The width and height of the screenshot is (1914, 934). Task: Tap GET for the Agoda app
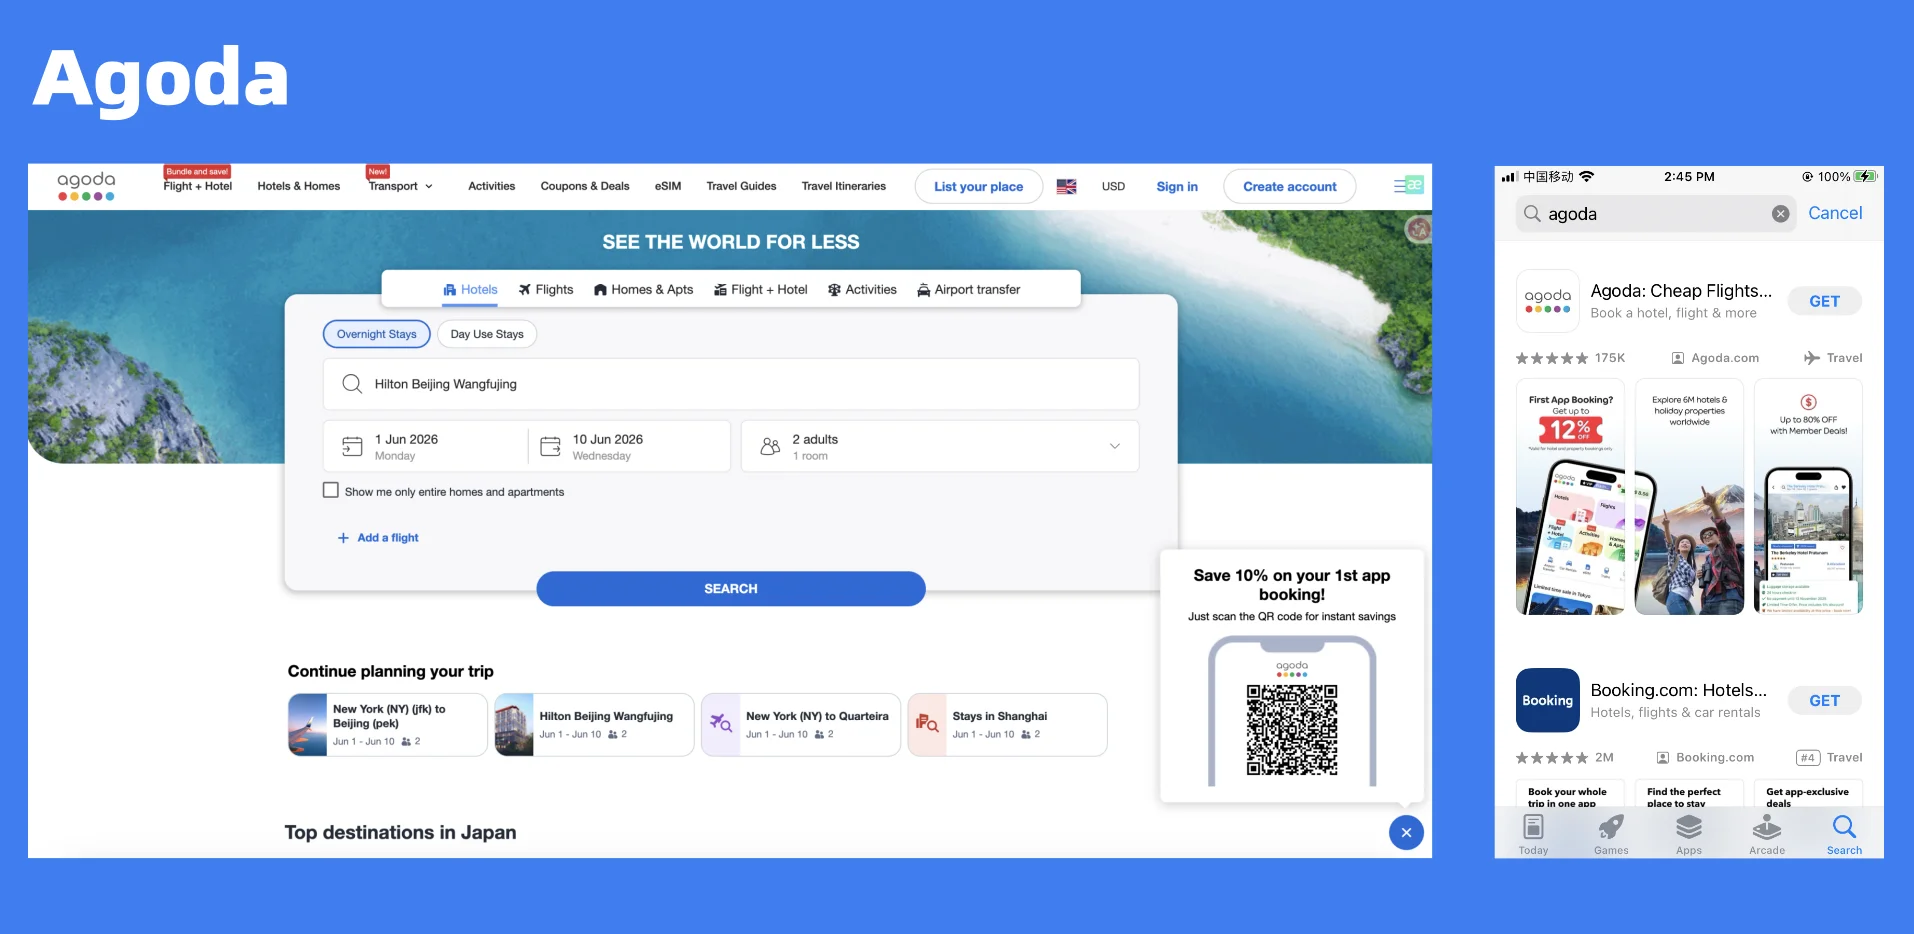[1824, 301]
